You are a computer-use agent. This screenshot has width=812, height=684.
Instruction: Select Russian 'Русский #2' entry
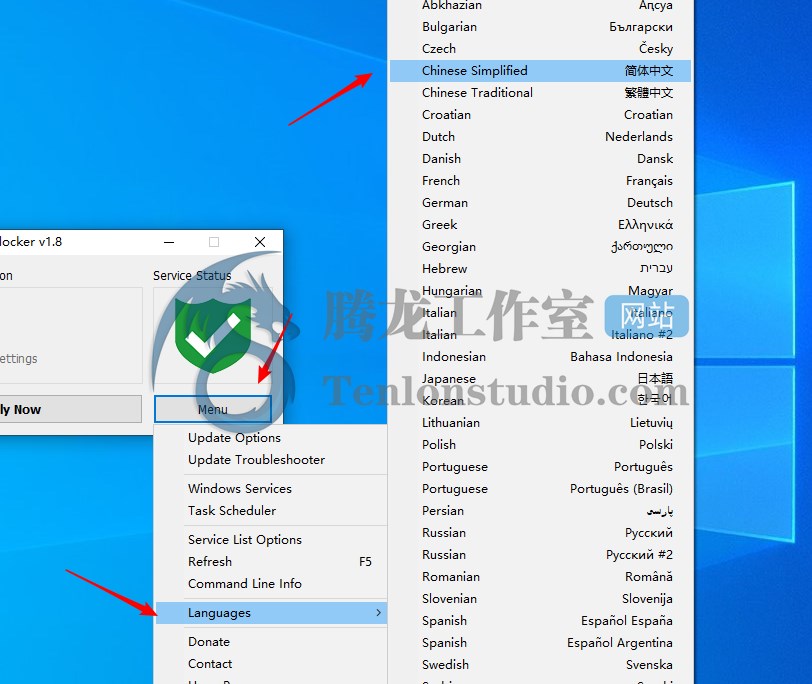point(540,555)
